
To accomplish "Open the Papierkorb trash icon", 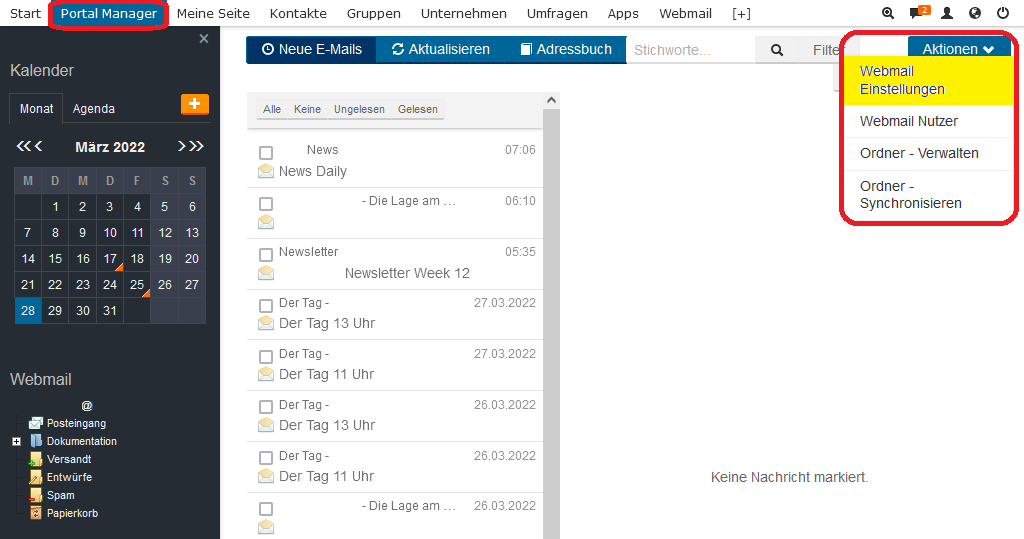I will click(x=36, y=513).
